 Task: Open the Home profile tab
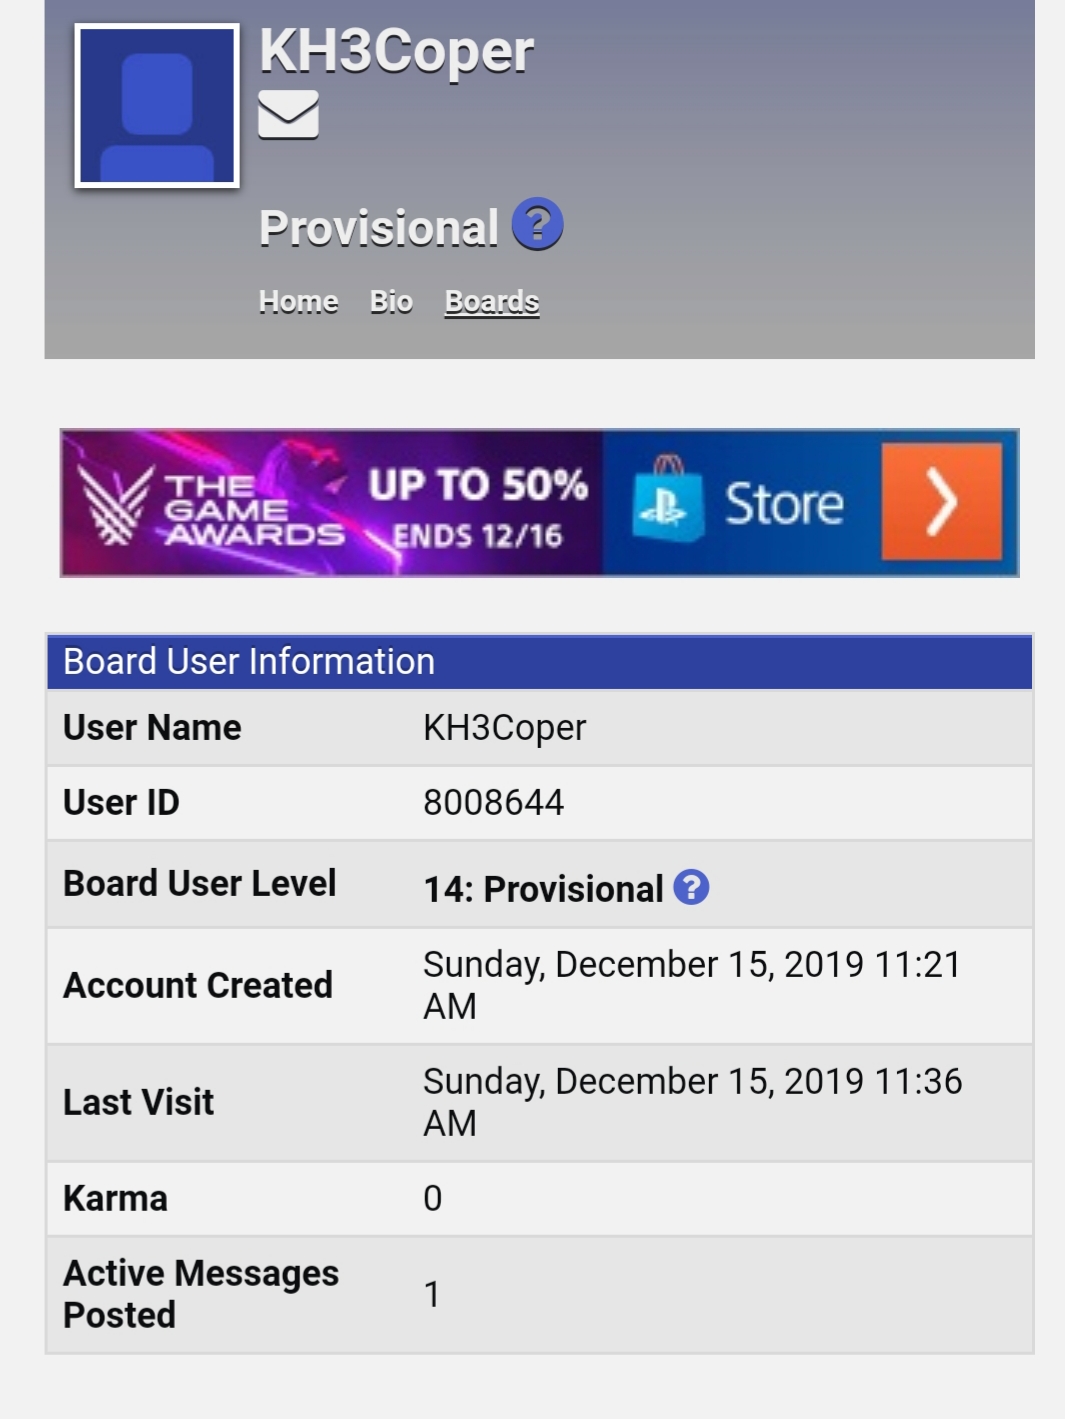point(298,301)
